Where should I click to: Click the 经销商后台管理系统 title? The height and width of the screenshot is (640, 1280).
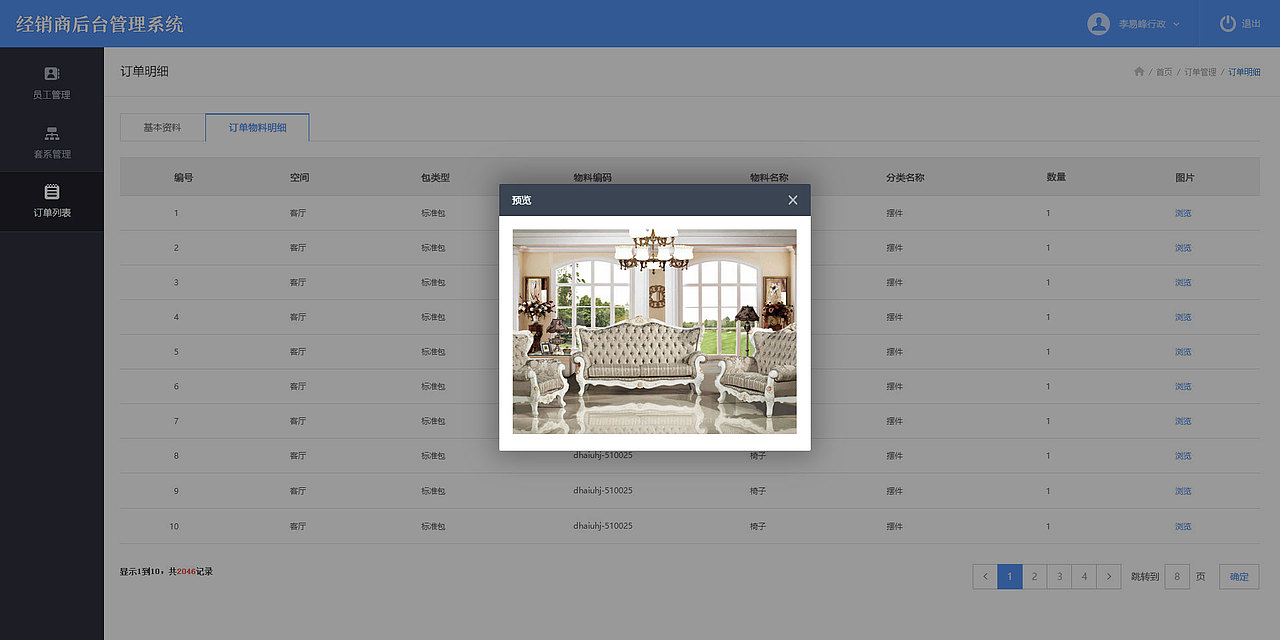(x=100, y=24)
